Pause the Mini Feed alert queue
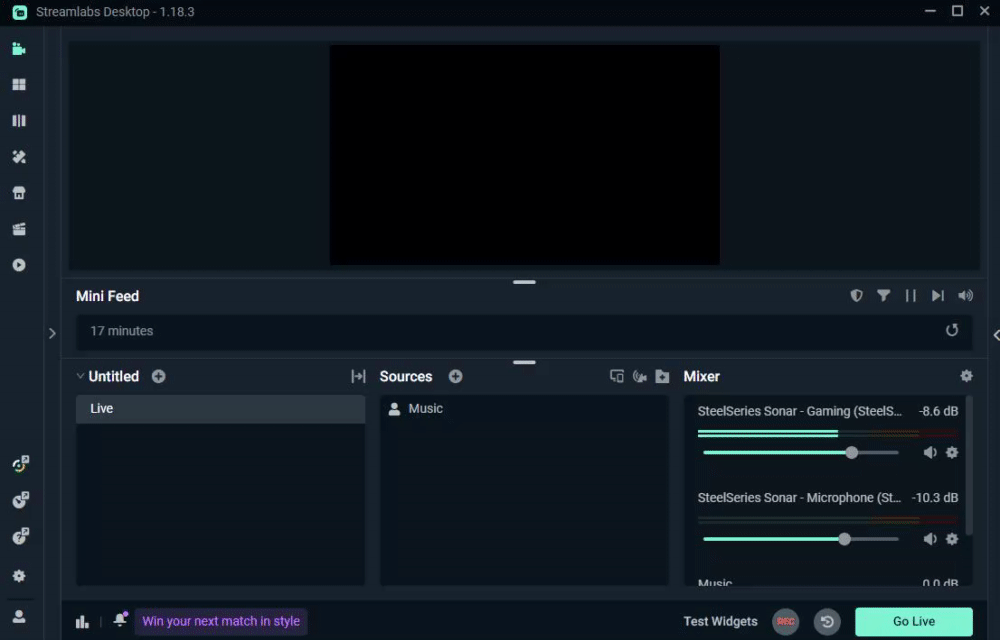 [x=911, y=296]
